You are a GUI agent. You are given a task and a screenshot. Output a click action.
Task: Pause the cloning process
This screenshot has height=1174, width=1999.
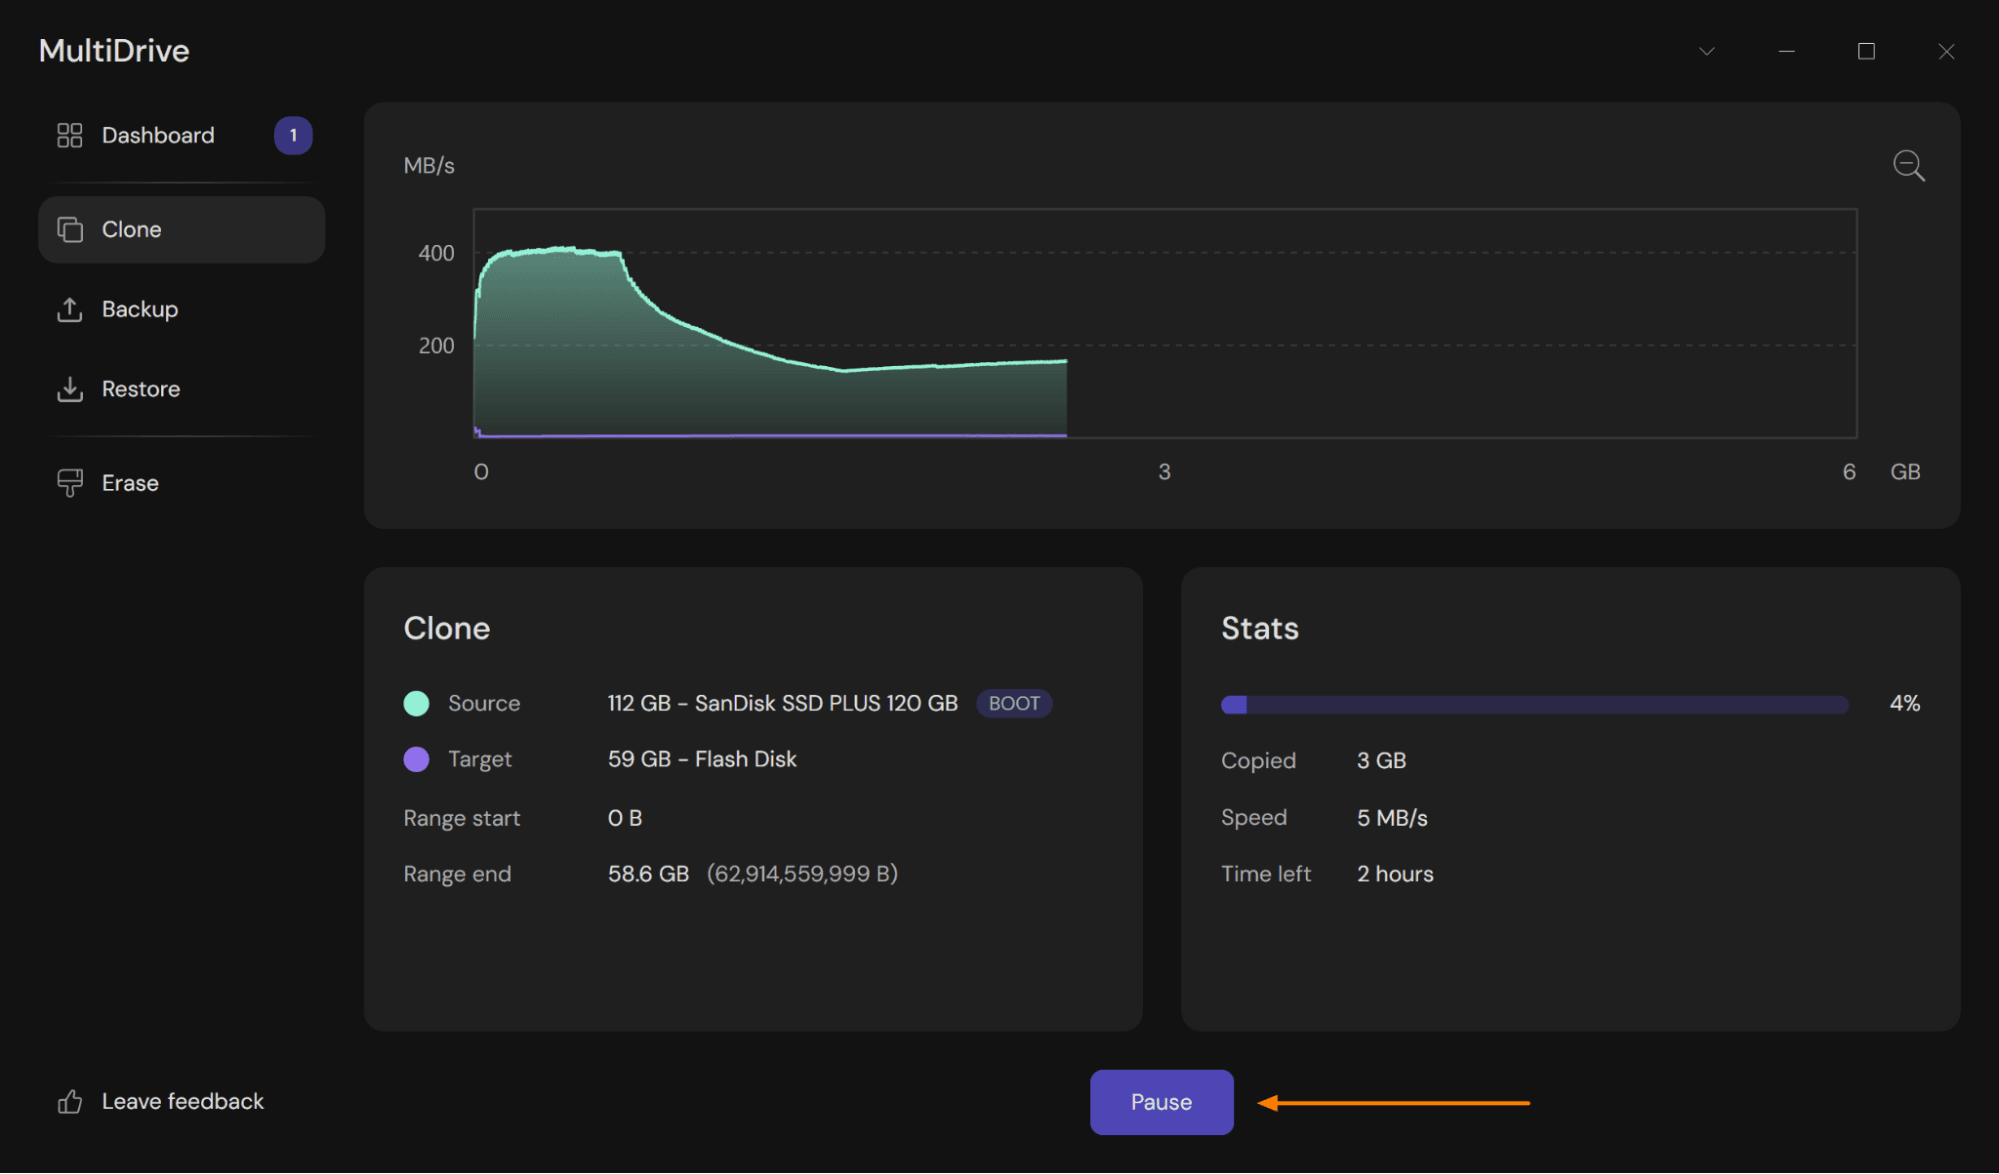point(1161,1102)
